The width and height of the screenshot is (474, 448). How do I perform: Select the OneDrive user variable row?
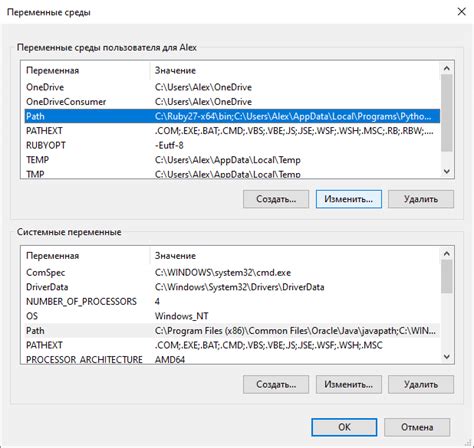[x=232, y=87]
